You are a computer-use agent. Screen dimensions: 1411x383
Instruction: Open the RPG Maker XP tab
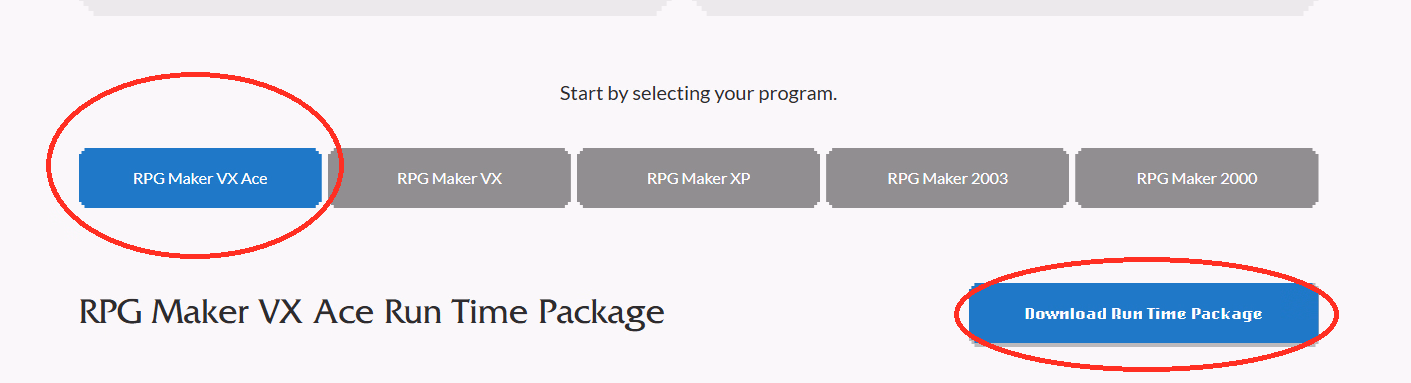tap(698, 179)
